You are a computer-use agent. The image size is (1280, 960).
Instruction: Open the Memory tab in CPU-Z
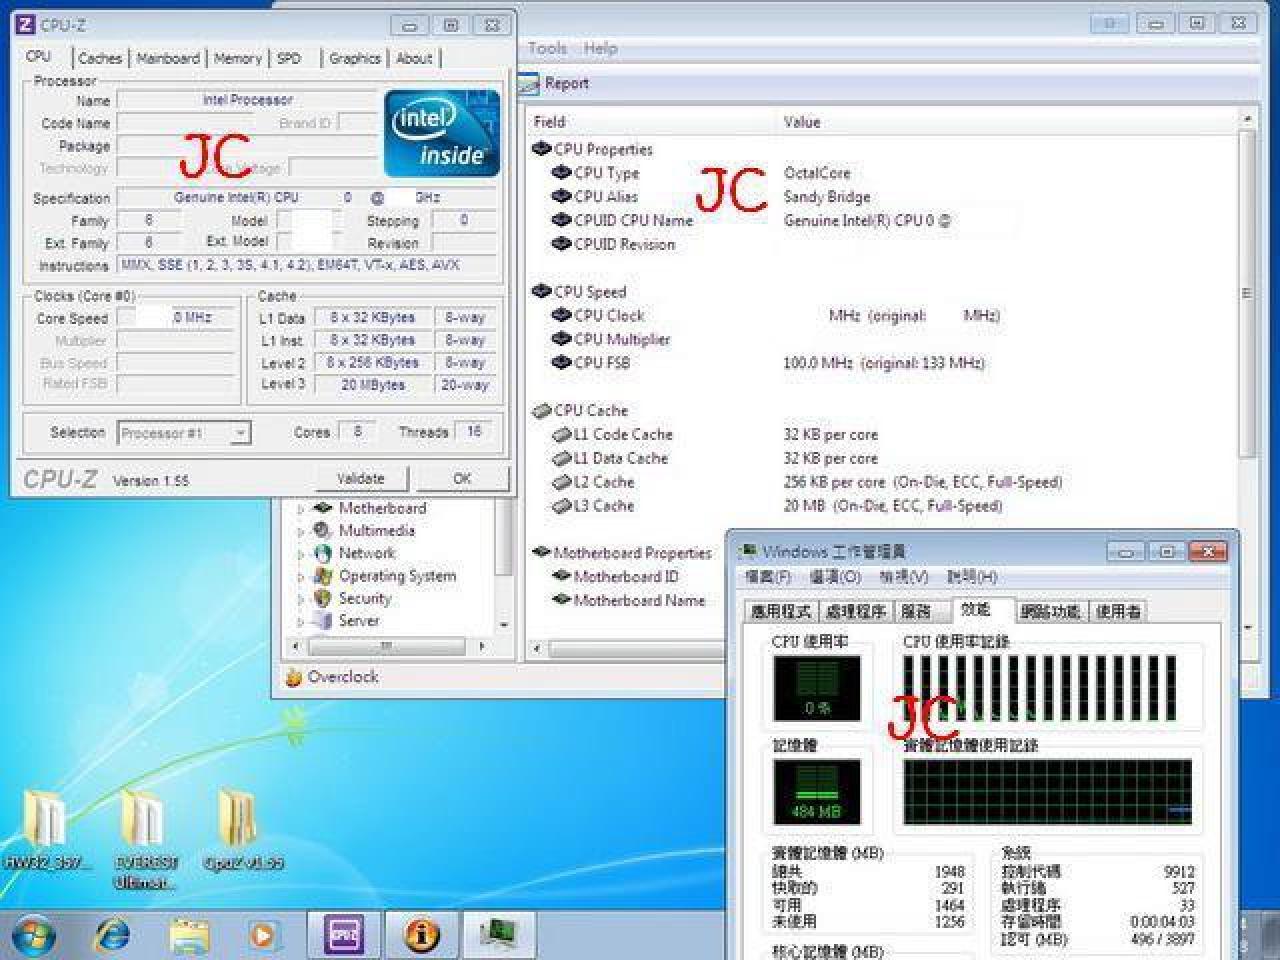[x=237, y=58]
